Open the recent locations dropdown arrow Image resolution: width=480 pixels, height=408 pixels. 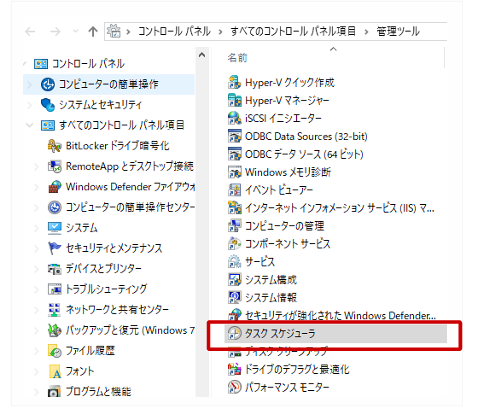pos(76,32)
